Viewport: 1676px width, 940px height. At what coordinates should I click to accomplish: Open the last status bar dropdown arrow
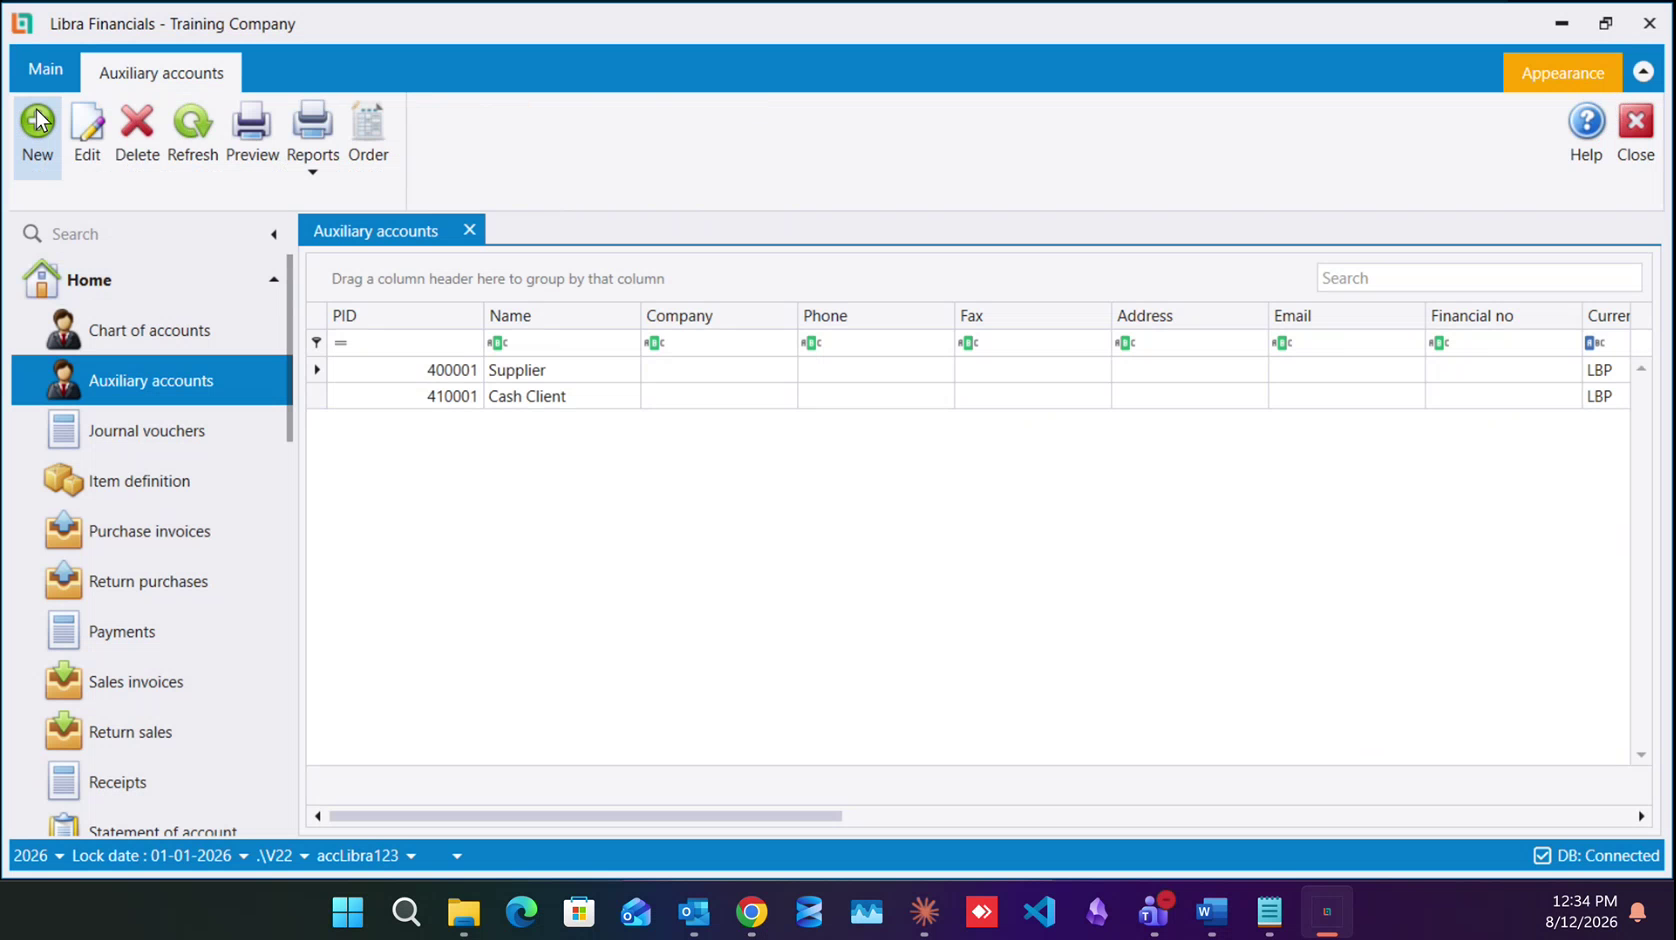[x=457, y=857]
